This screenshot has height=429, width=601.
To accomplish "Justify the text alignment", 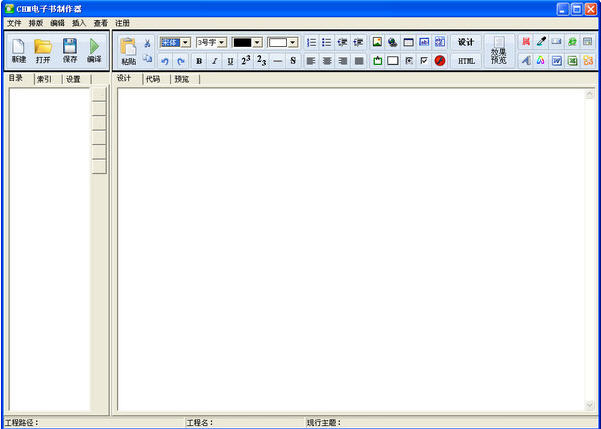I will 358,61.
